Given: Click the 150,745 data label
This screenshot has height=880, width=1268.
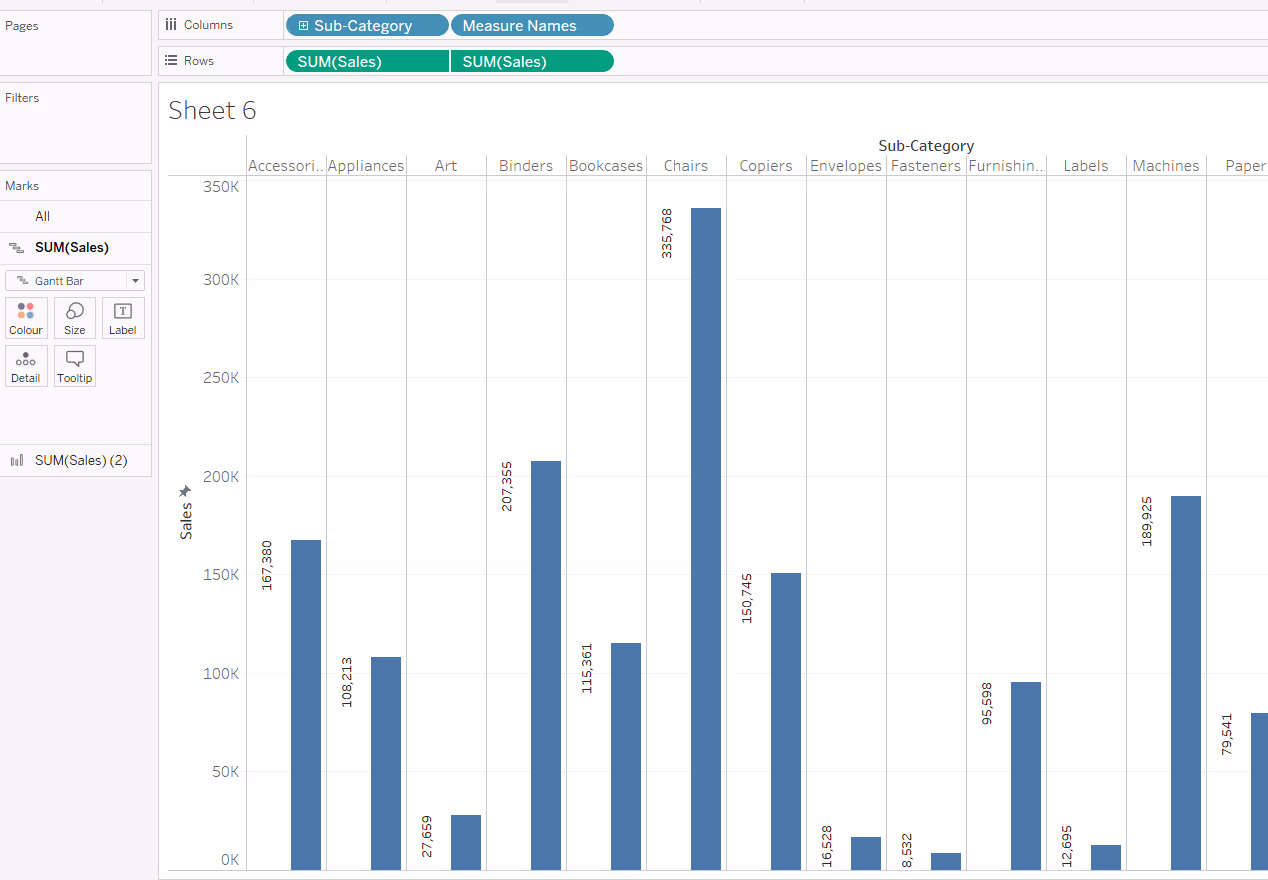Looking at the screenshot, I should [x=747, y=598].
